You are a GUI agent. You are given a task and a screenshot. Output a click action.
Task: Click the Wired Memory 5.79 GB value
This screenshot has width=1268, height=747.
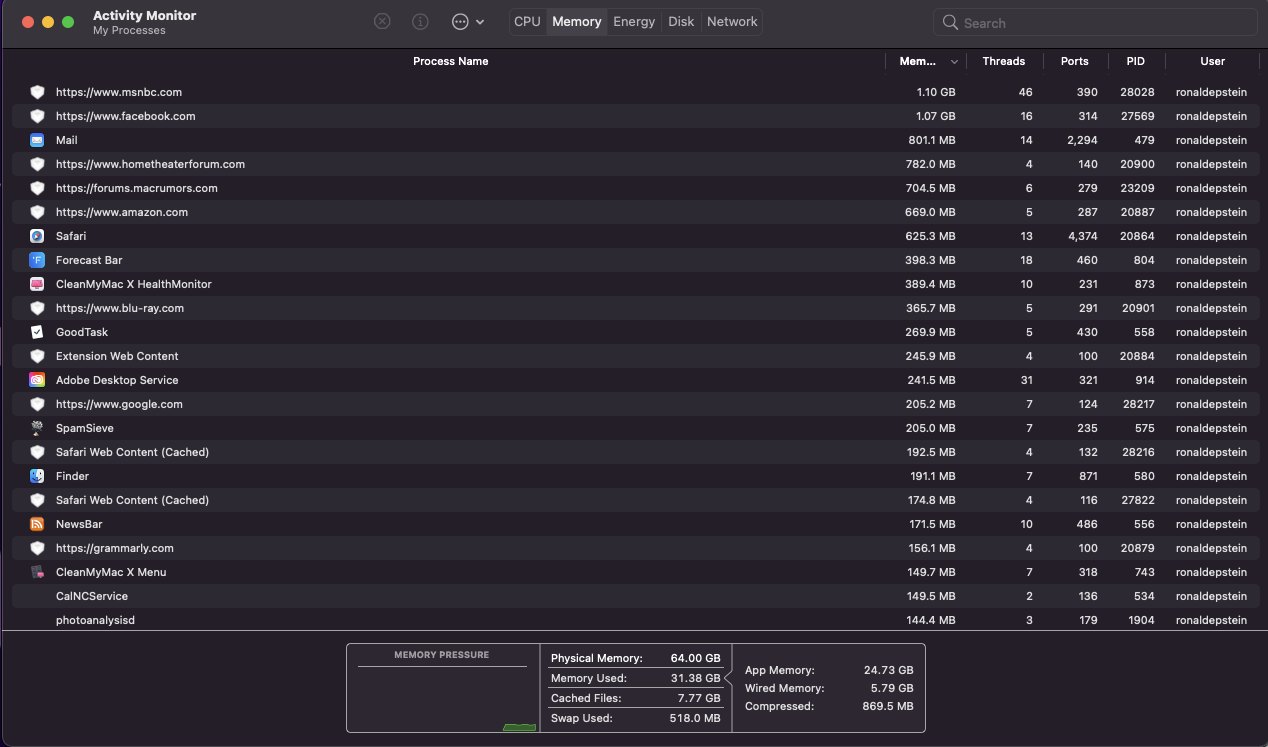pos(892,688)
